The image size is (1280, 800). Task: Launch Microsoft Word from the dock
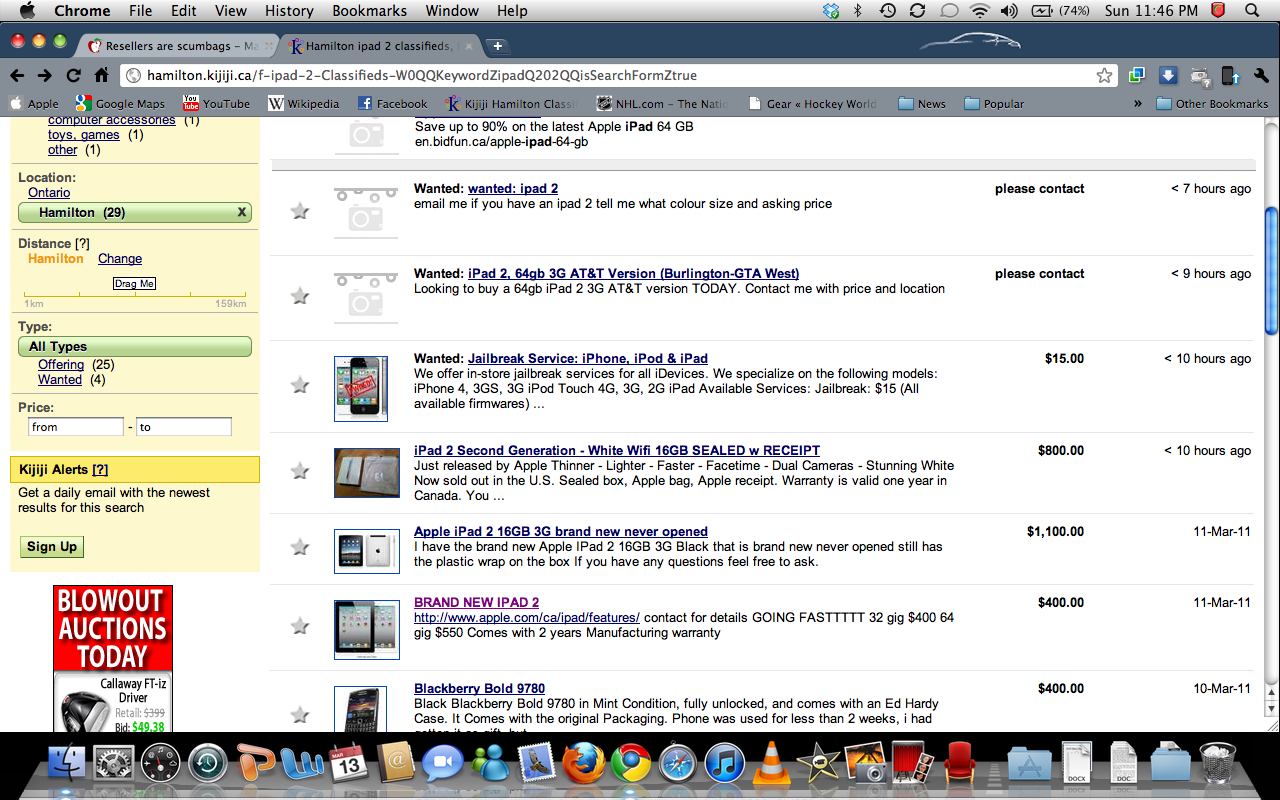(302, 764)
